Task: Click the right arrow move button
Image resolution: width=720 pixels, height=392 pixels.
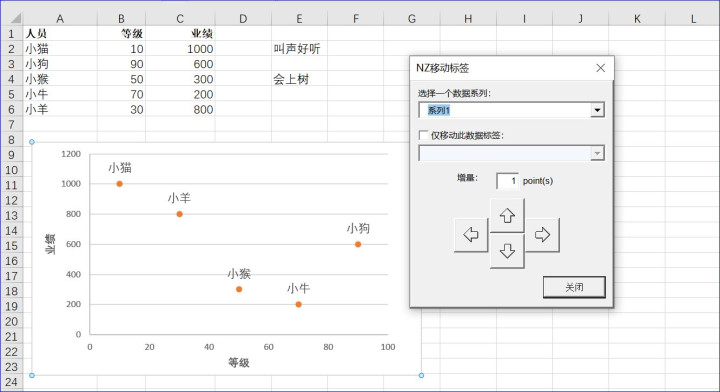Action: [x=542, y=235]
